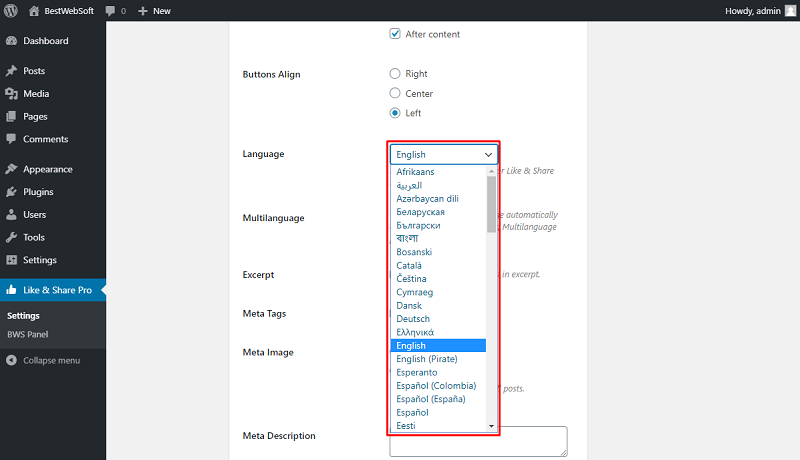The image size is (800, 460).
Task: Click the Collapse menu arrow icon
Action: click(x=11, y=361)
